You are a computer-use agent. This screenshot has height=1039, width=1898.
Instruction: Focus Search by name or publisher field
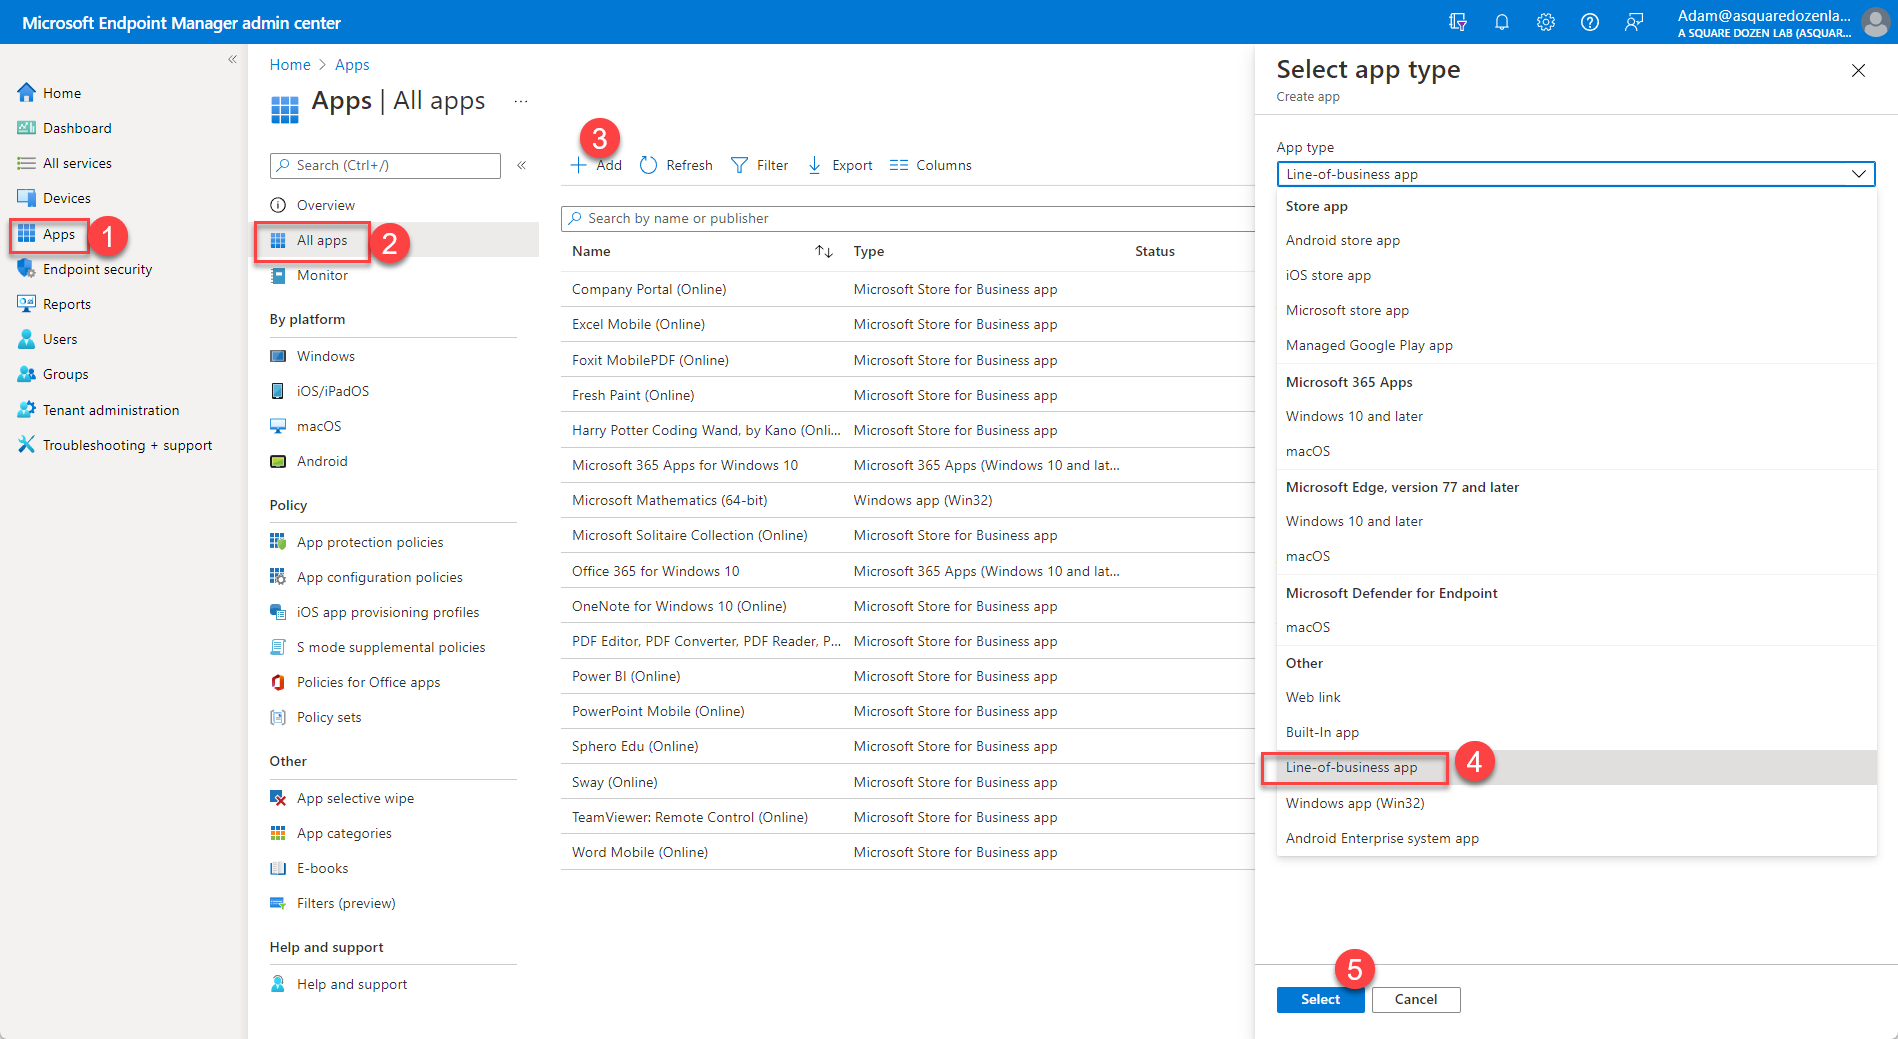(x=907, y=218)
